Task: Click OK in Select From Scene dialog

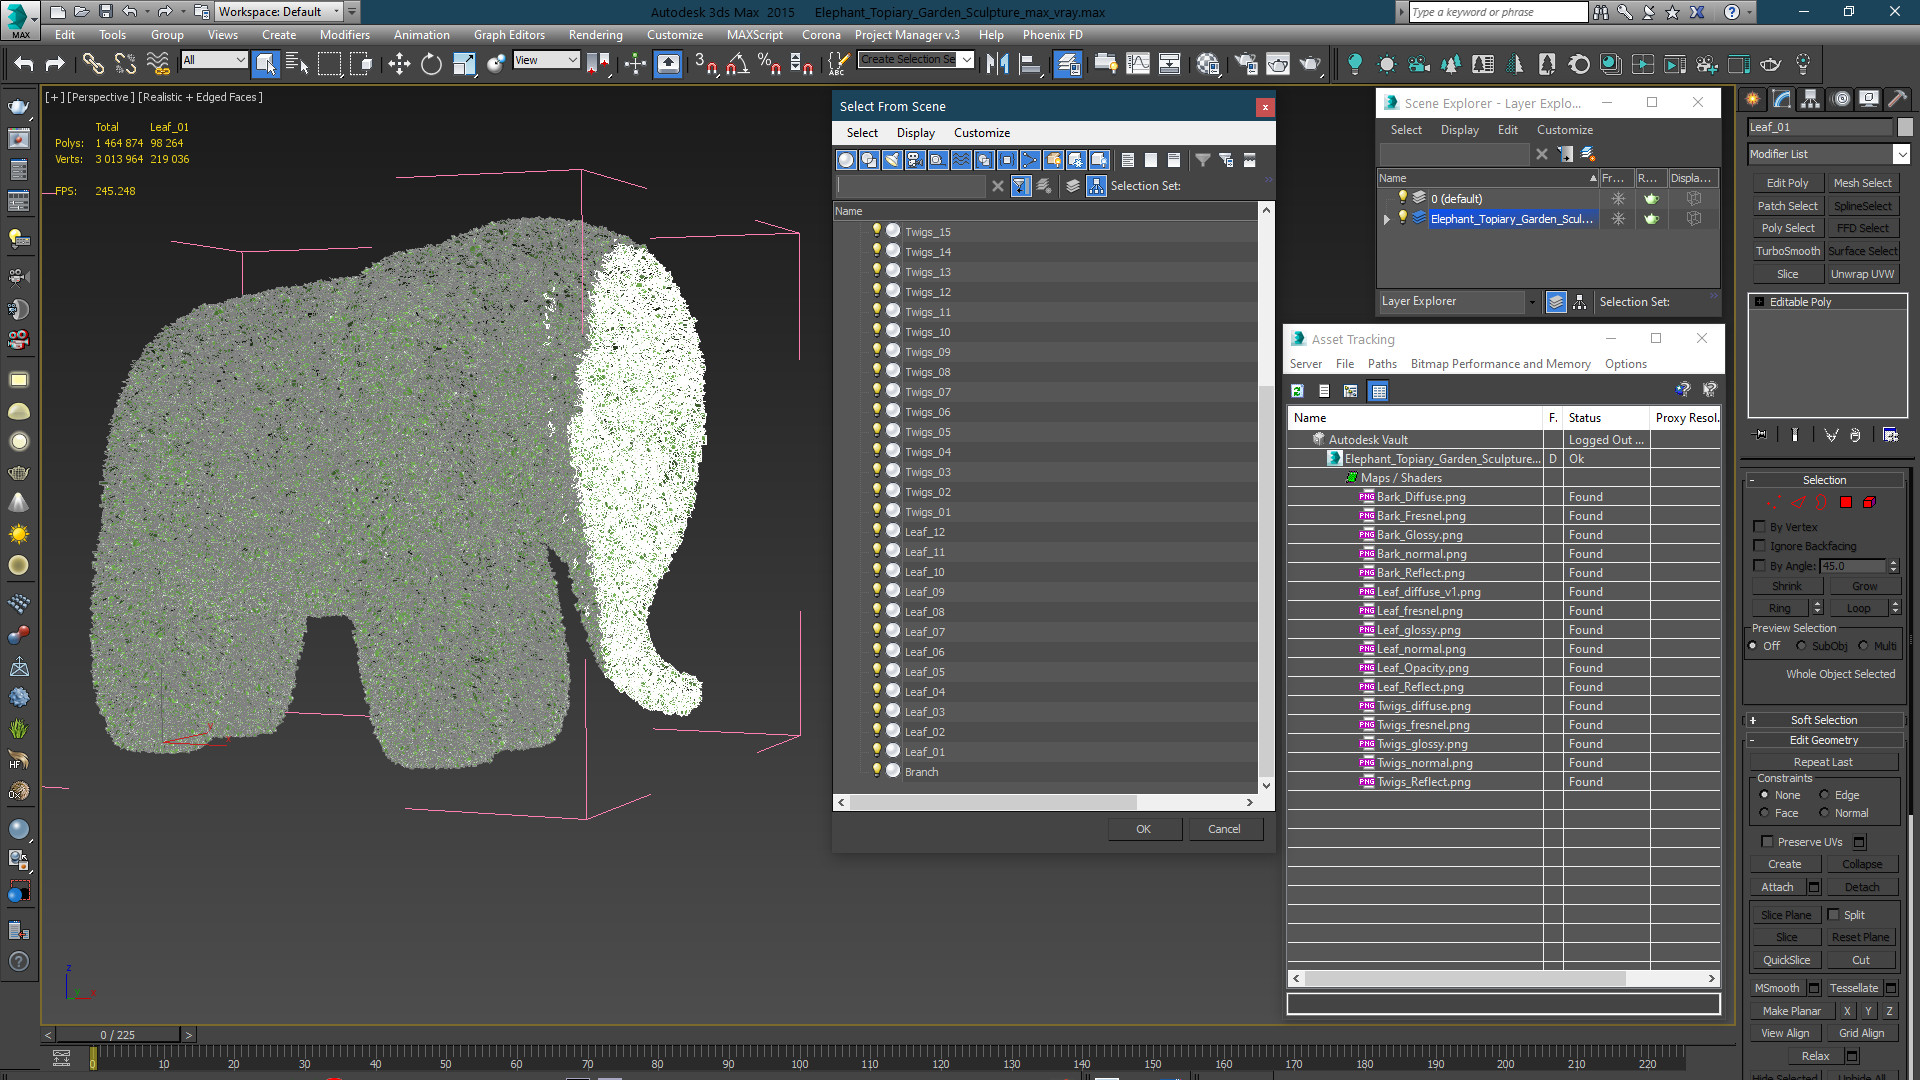Action: (x=1144, y=829)
